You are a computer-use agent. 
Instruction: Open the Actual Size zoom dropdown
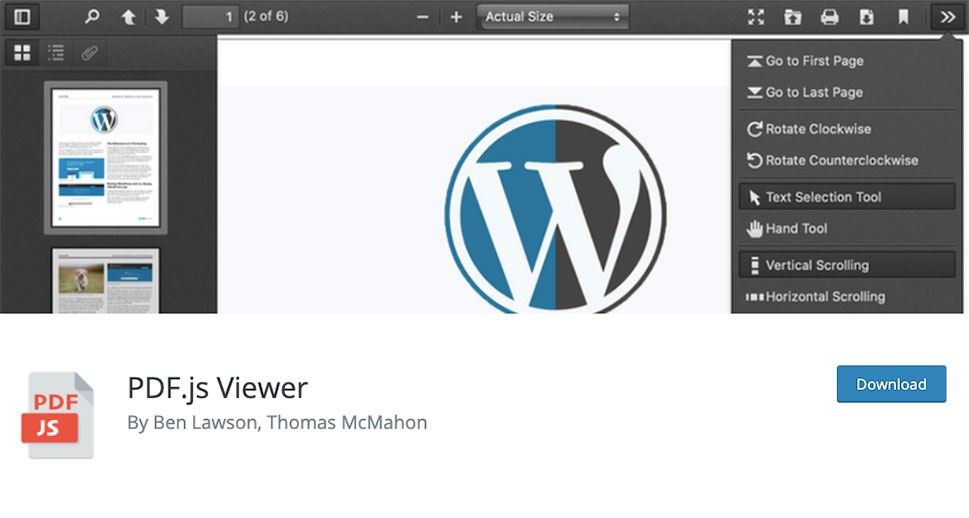coord(552,17)
